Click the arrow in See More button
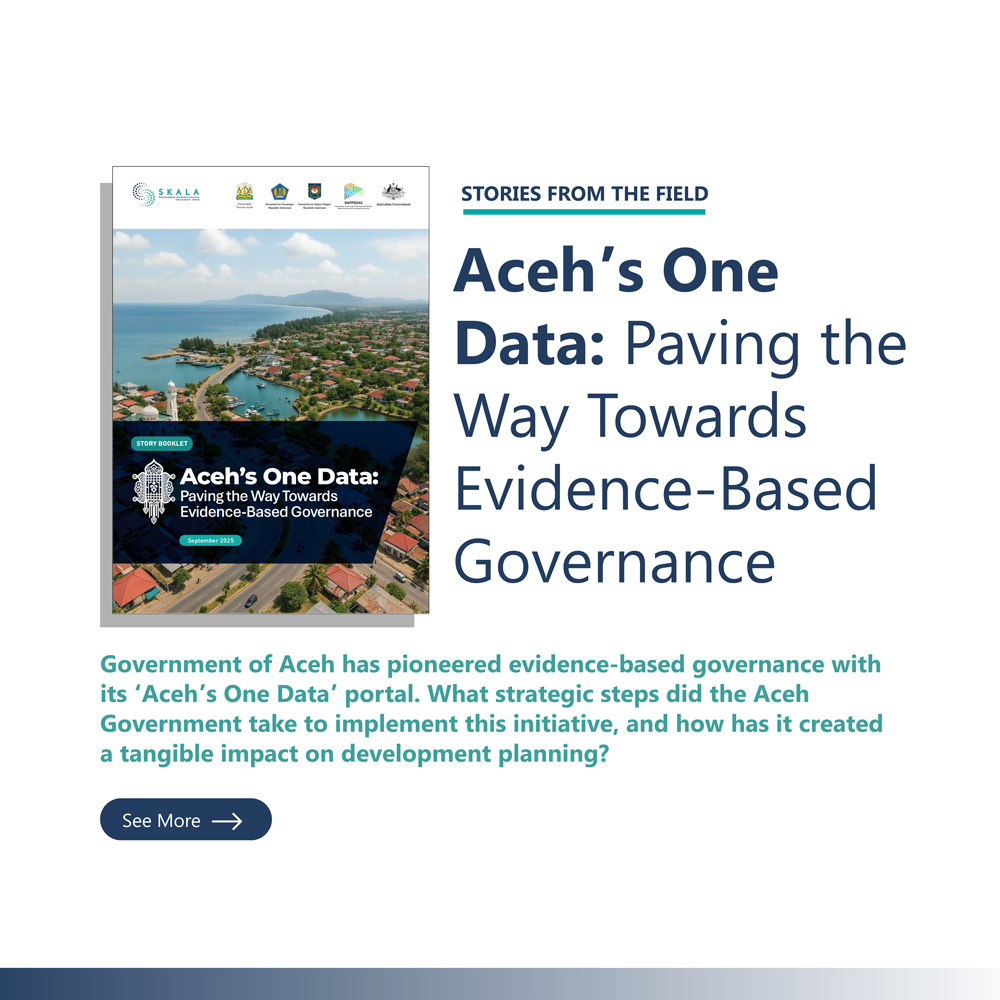Image resolution: width=1000 pixels, height=1000 pixels. pyautogui.click(x=227, y=820)
